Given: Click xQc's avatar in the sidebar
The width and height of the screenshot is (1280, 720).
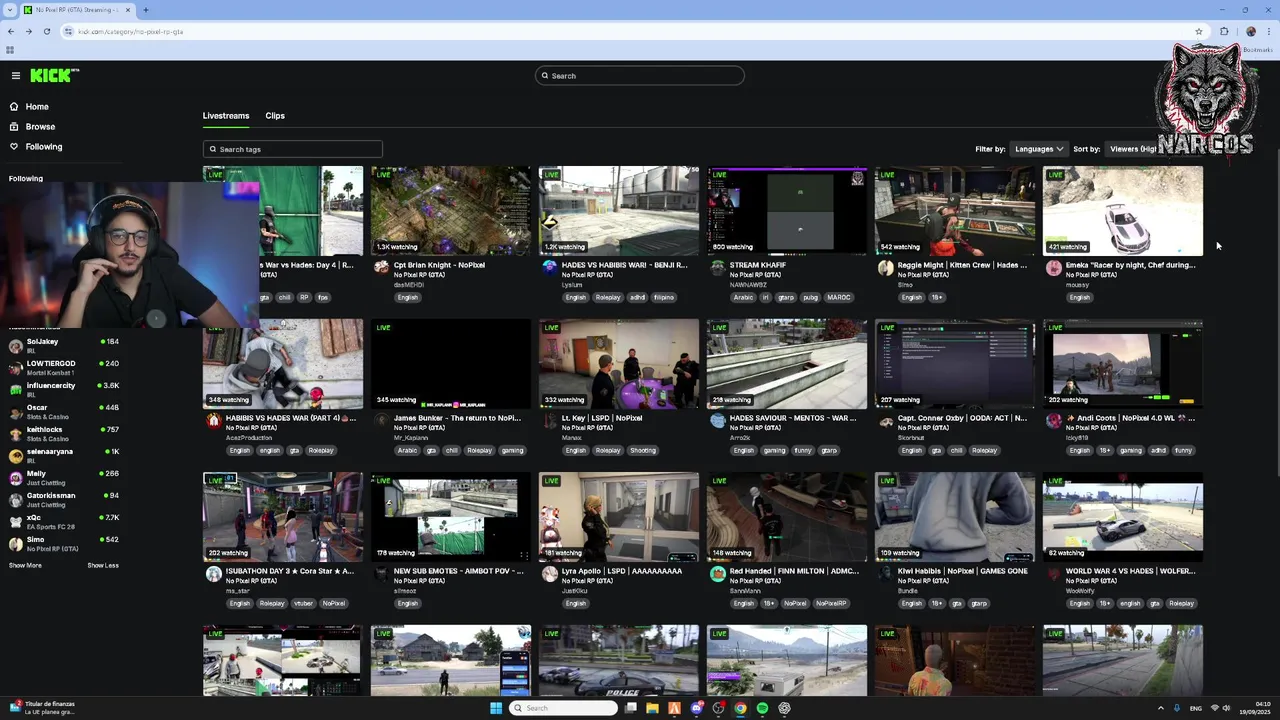Looking at the screenshot, I should [x=15, y=522].
